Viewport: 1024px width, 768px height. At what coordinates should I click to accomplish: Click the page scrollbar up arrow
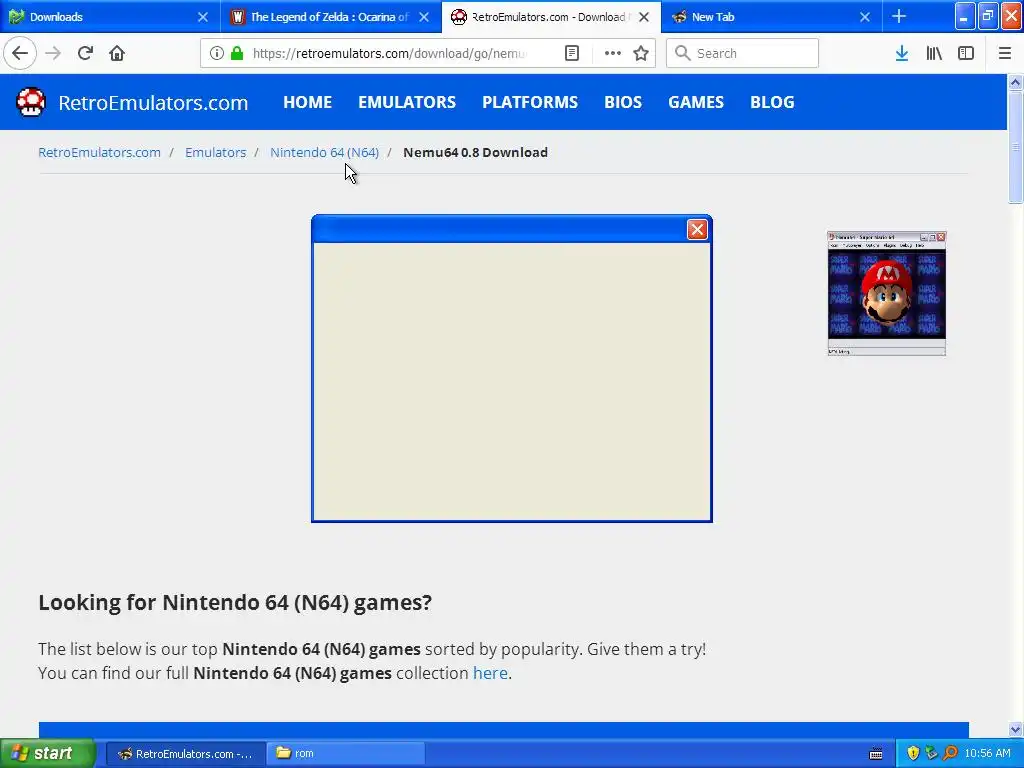[x=1015, y=82]
